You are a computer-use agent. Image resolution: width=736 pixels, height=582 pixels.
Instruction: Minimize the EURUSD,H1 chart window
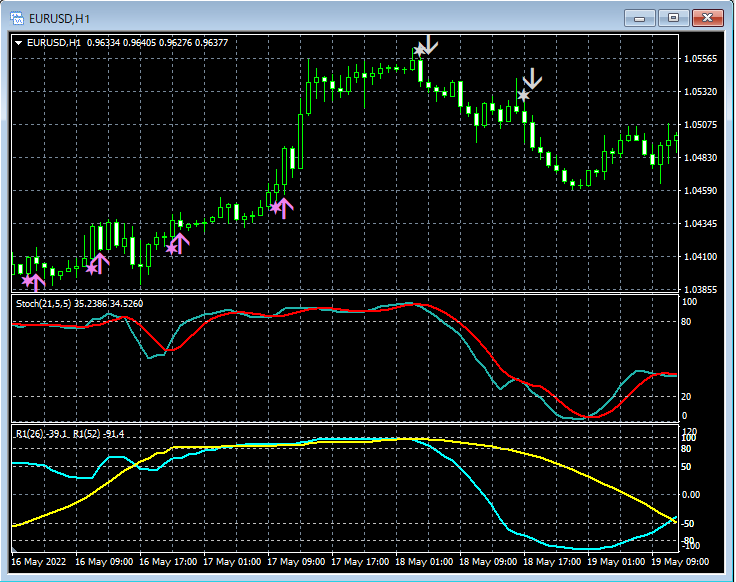pyautogui.click(x=639, y=18)
